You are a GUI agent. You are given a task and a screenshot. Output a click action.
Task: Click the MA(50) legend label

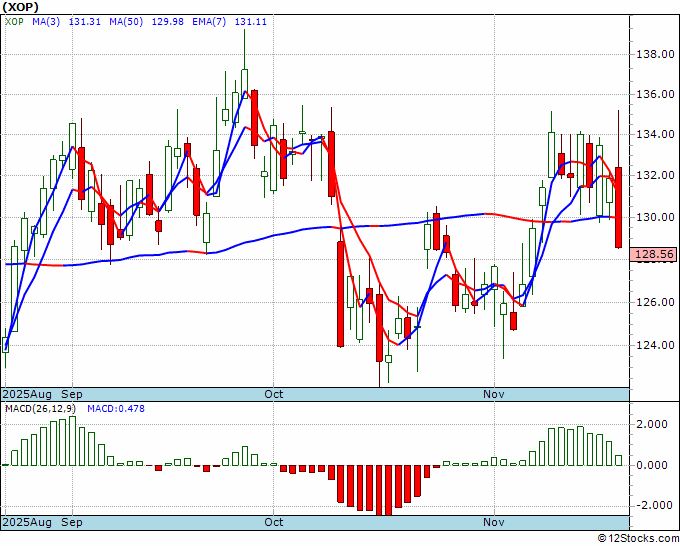pos(126,22)
